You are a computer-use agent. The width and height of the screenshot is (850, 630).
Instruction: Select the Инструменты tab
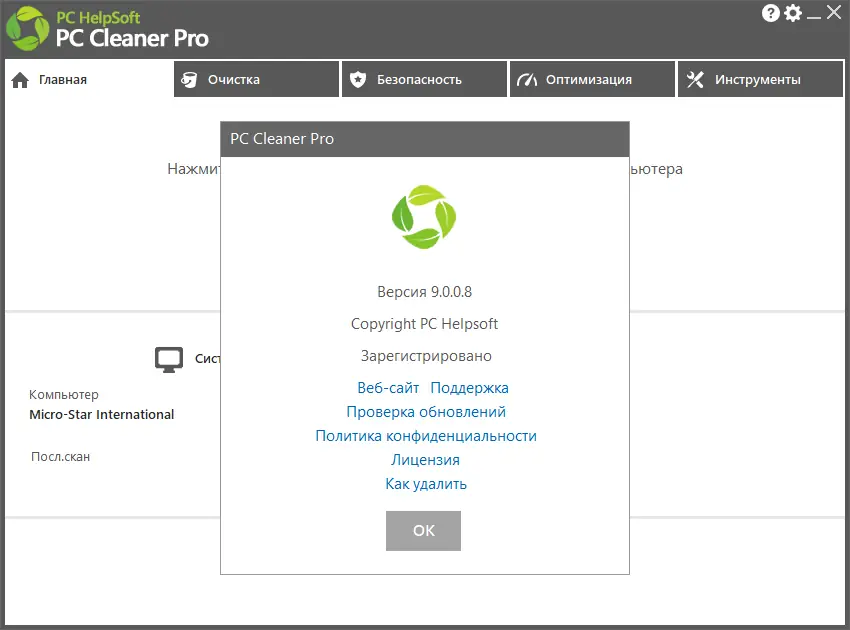pyautogui.click(x=761, y=79)
